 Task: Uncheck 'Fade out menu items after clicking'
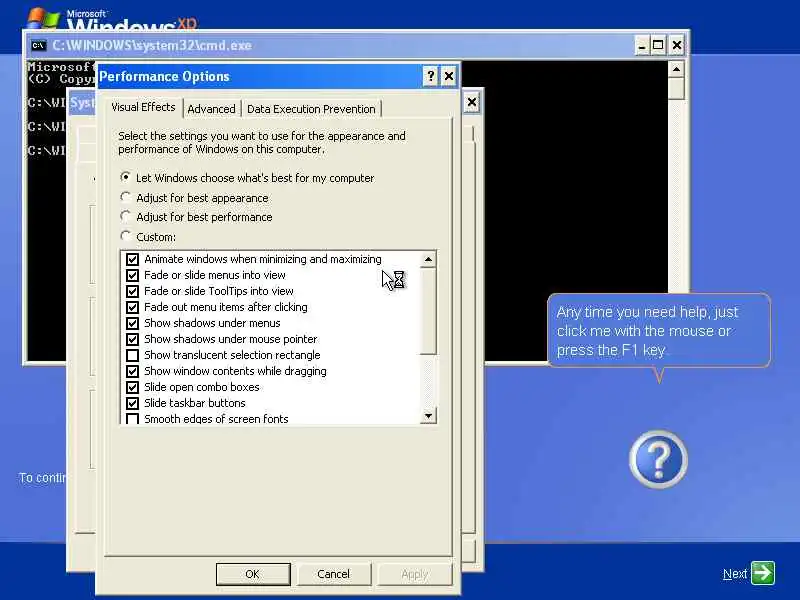133,307
